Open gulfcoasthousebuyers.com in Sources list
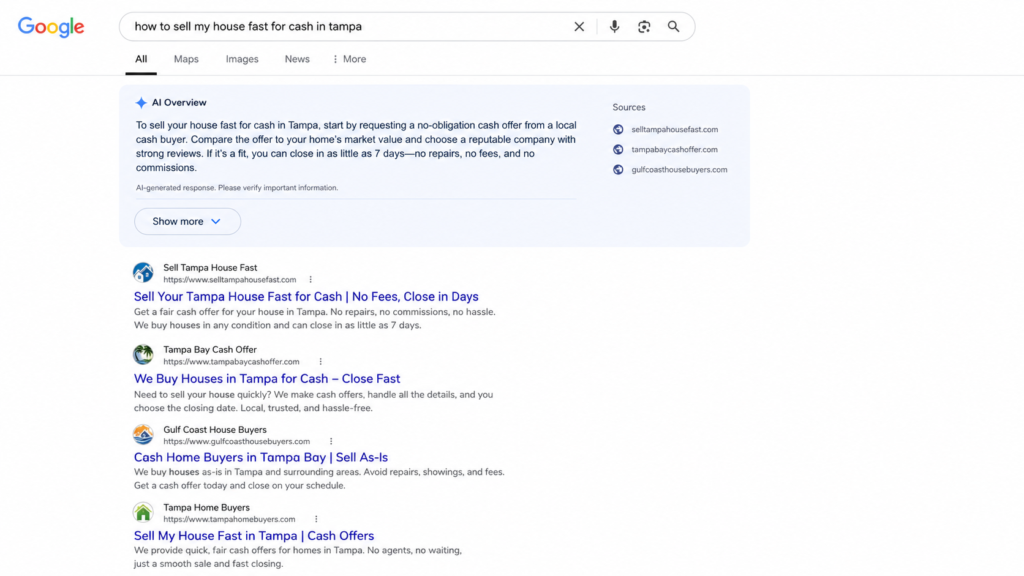The height and width of the screenshot is (576, 1024). (x=679, y=170)
